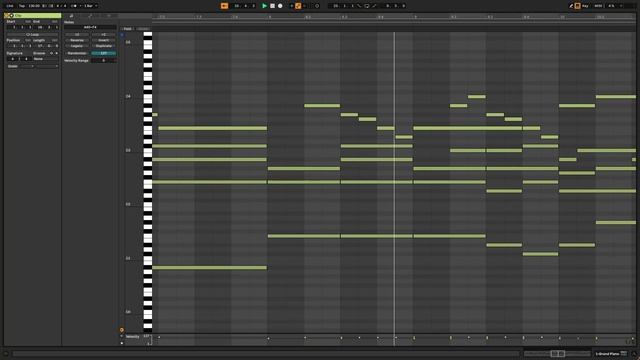
Task: Click the Velocity lane label
Action: [x=133, y=337]
